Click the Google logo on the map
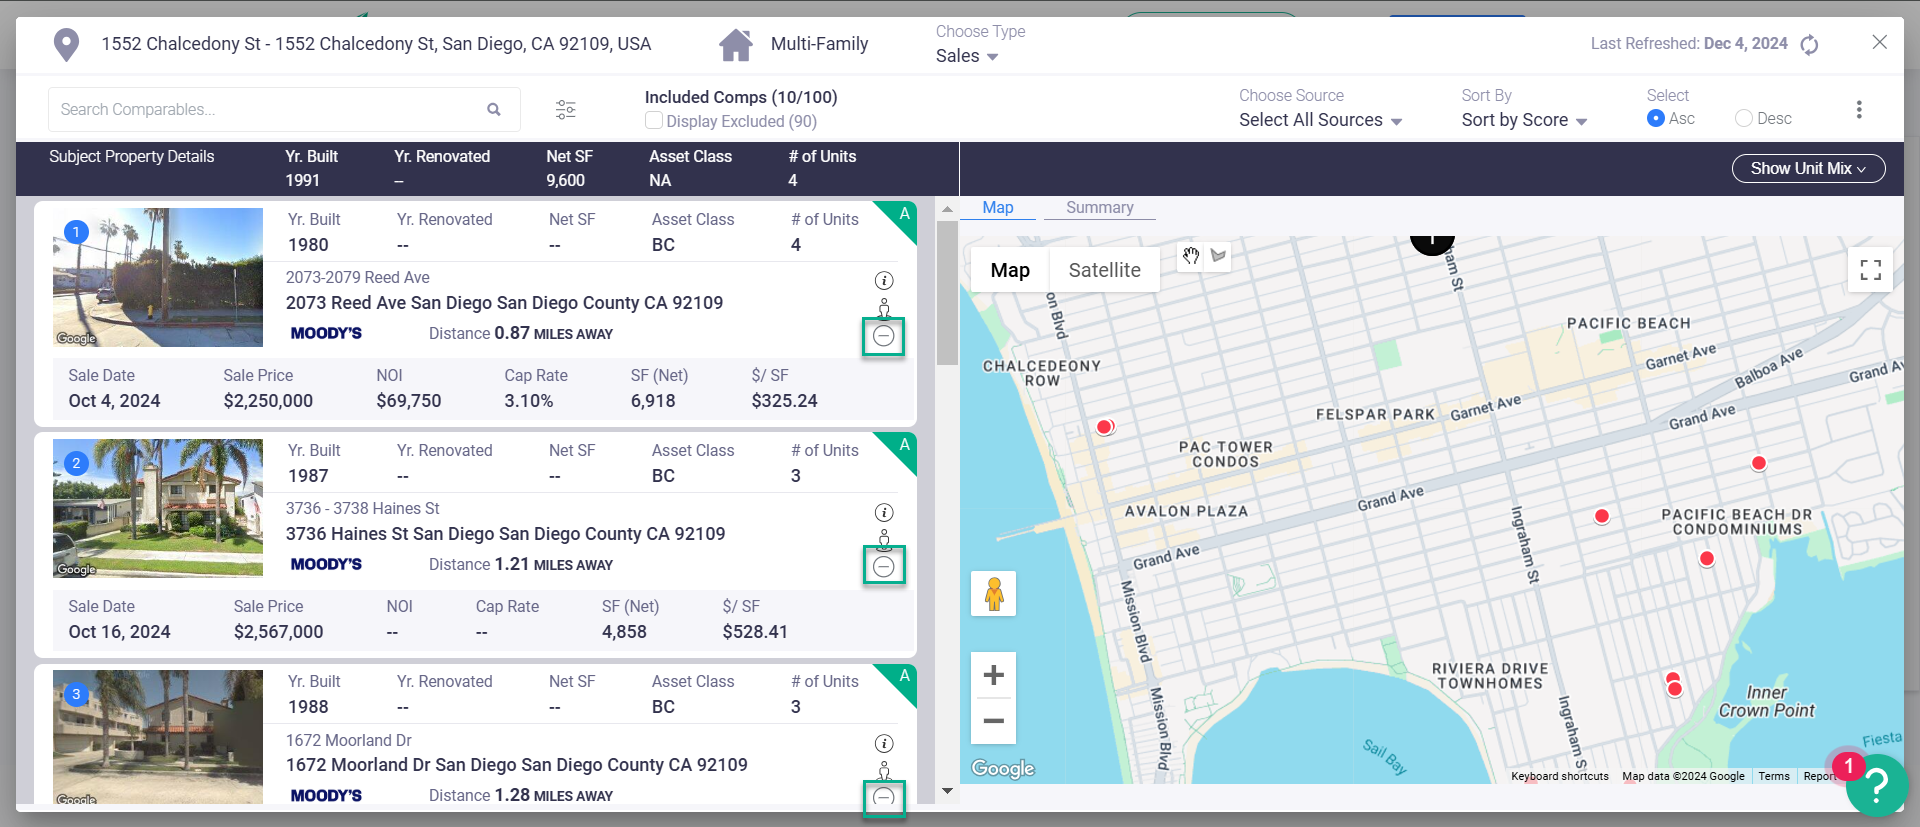 (x=1003, y=768)
